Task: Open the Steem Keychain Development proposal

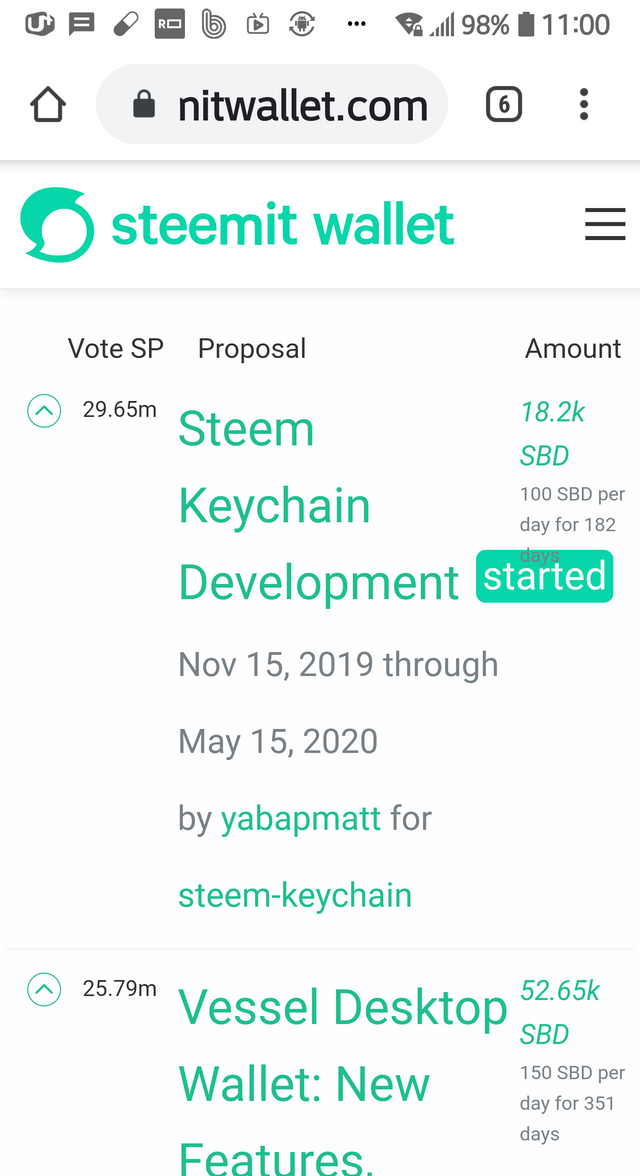Action: tap(318, 506)
